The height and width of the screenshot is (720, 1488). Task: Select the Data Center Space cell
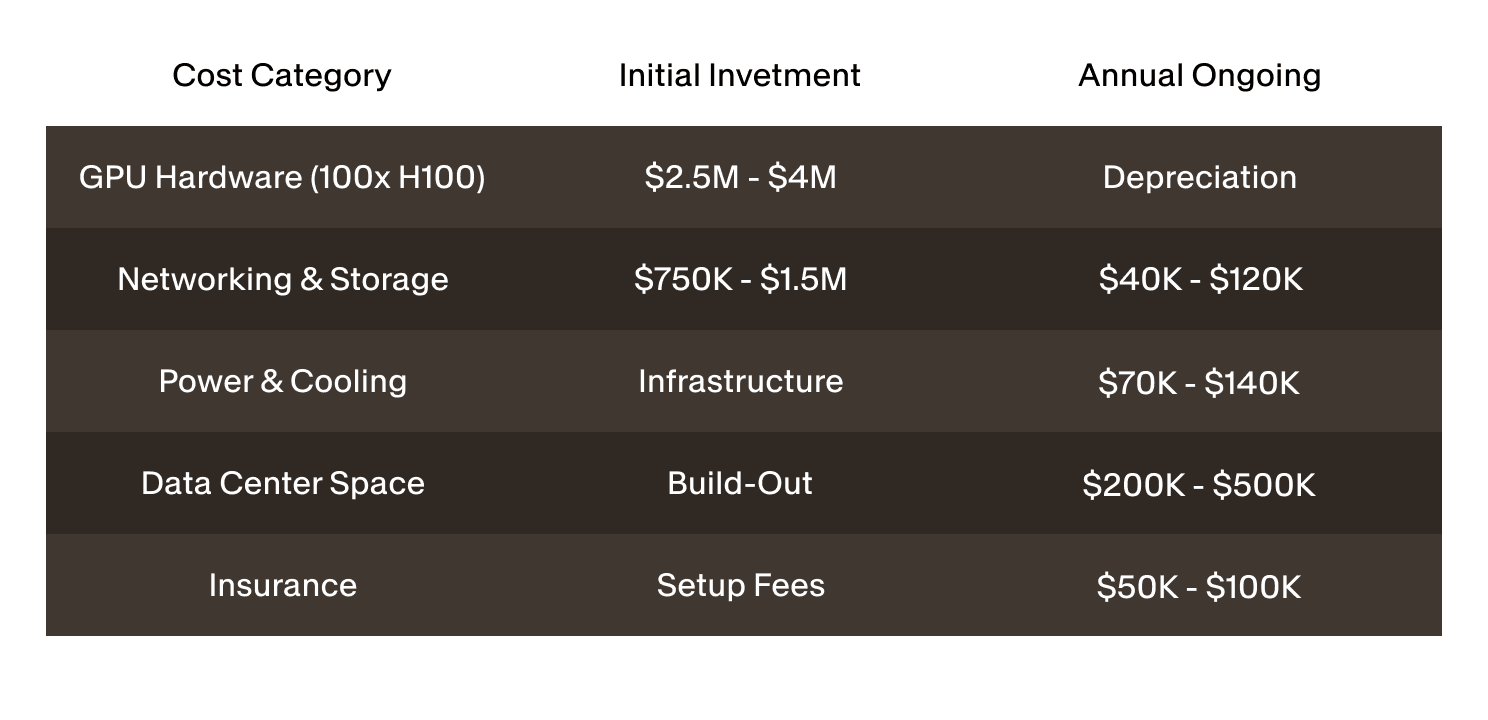click(283, 484)
